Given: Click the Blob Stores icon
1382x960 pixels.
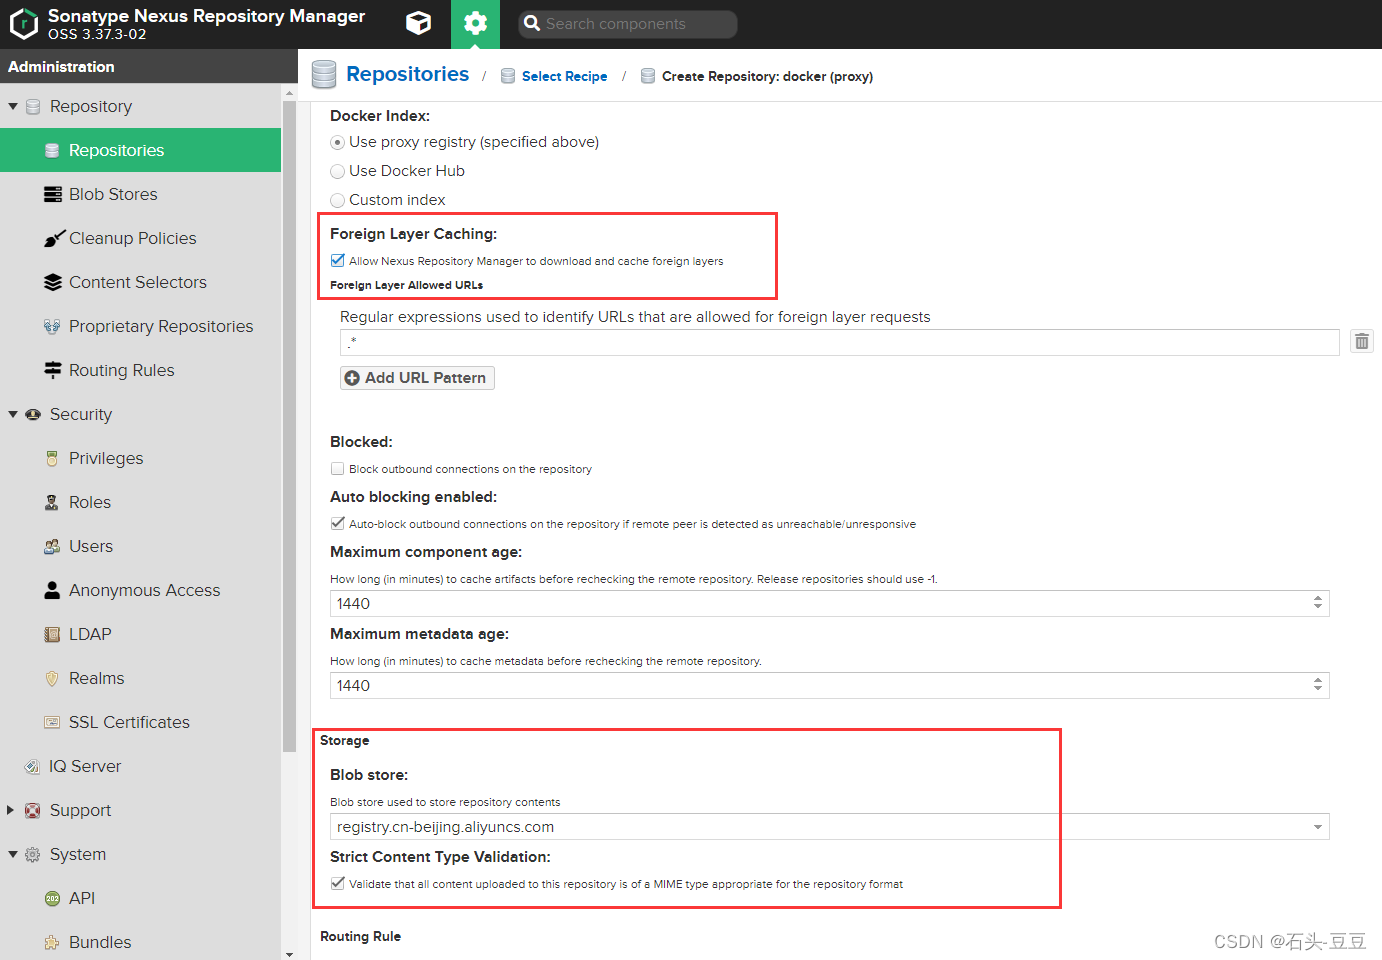Looking at the screenshot, I should click(53, 194).
